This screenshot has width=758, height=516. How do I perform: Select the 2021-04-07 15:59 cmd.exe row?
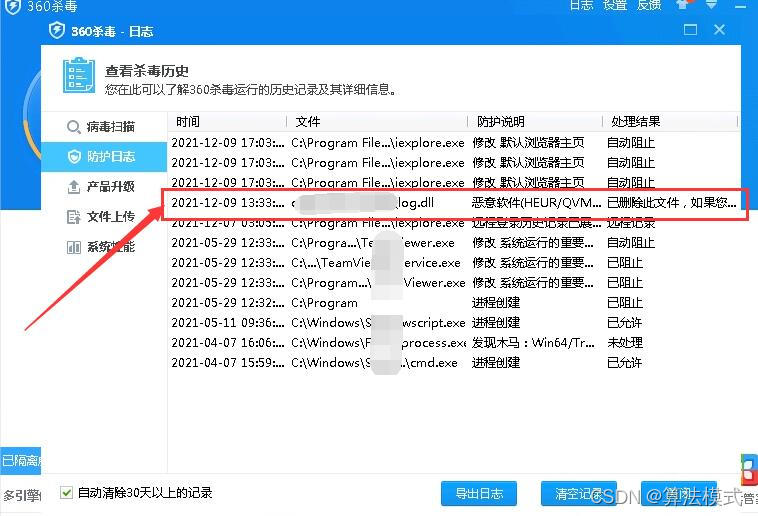[454, 363]
